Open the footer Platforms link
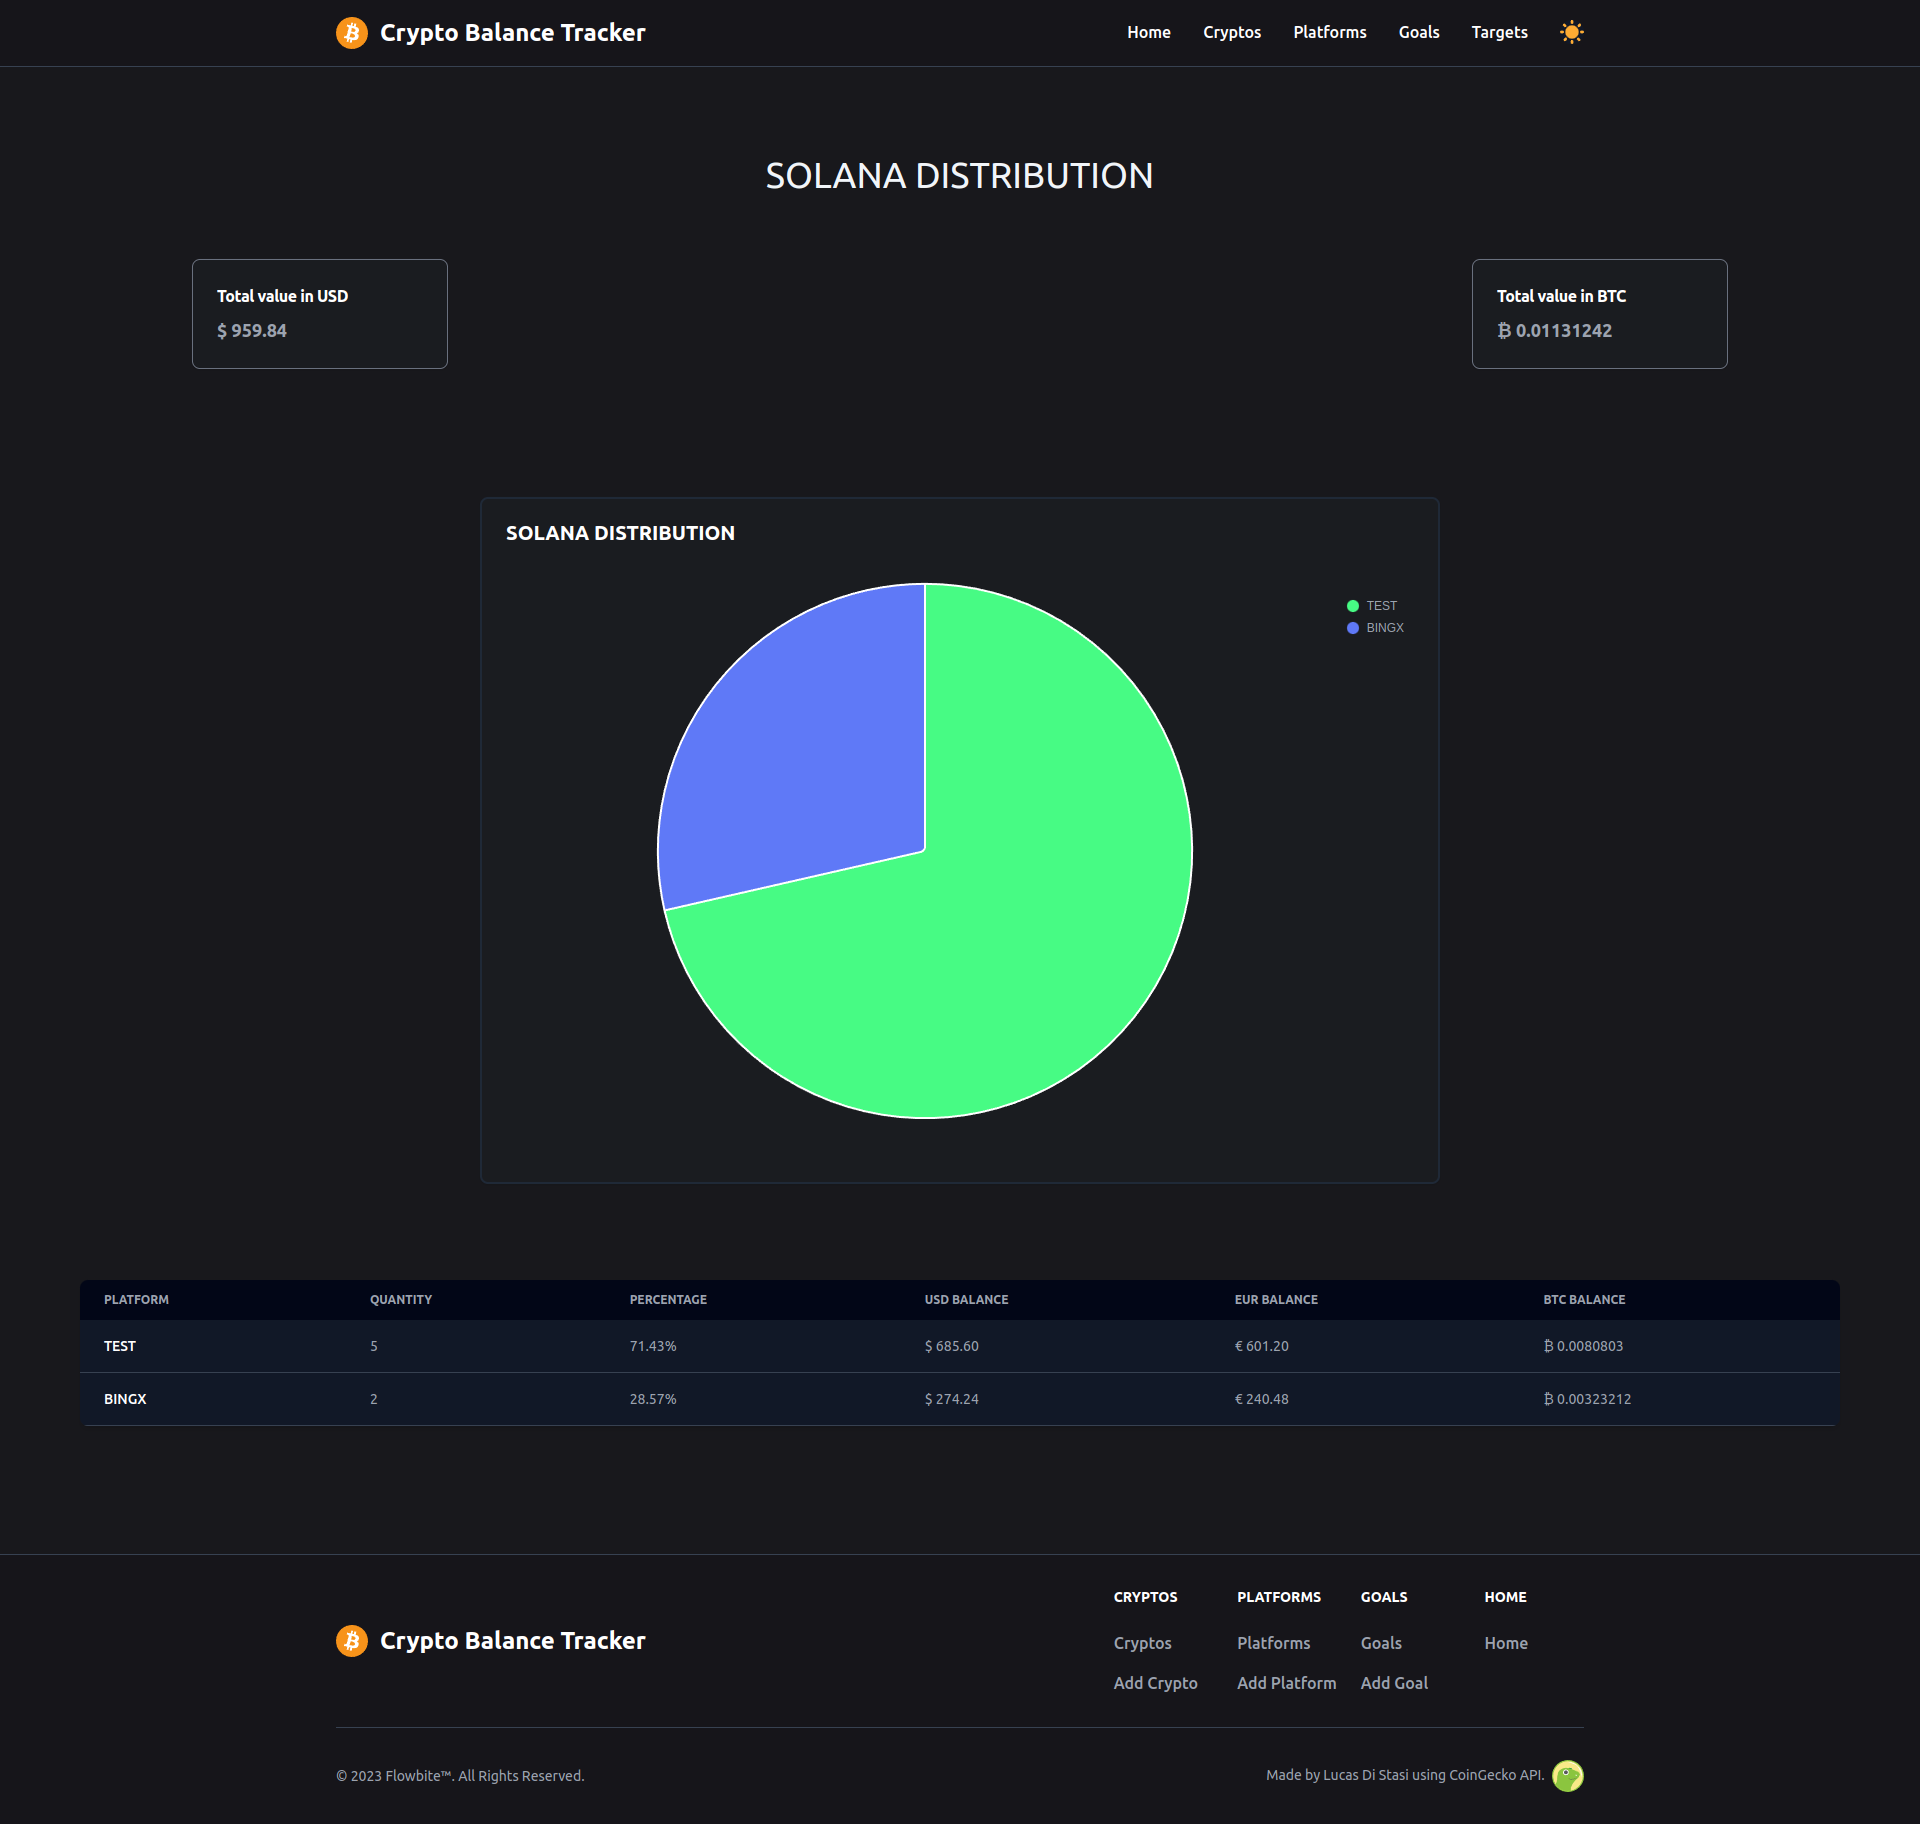The height and width of the screenshot is (1824, 1920). pyautogui.click(x=1274, y=1643)
